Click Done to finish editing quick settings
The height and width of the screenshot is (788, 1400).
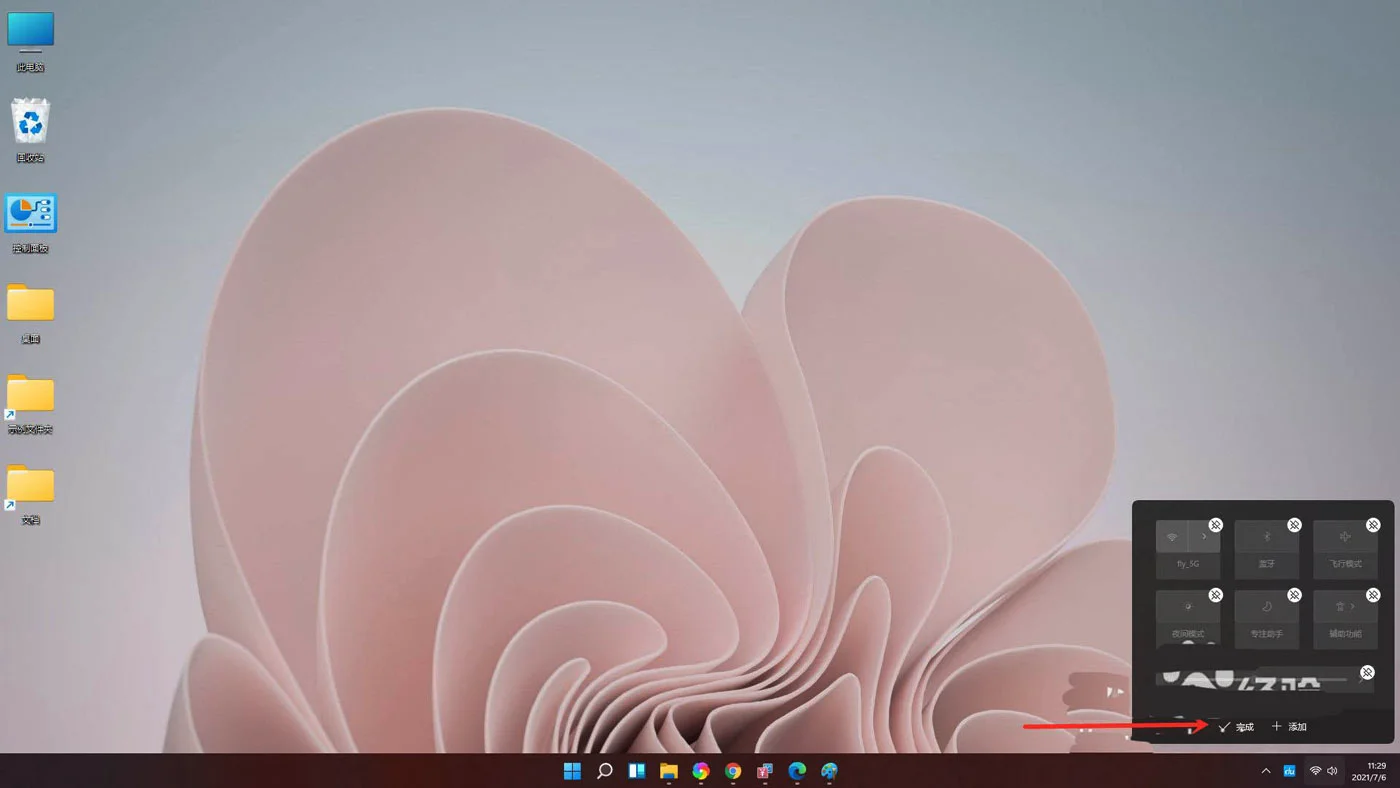point(1236,727)
